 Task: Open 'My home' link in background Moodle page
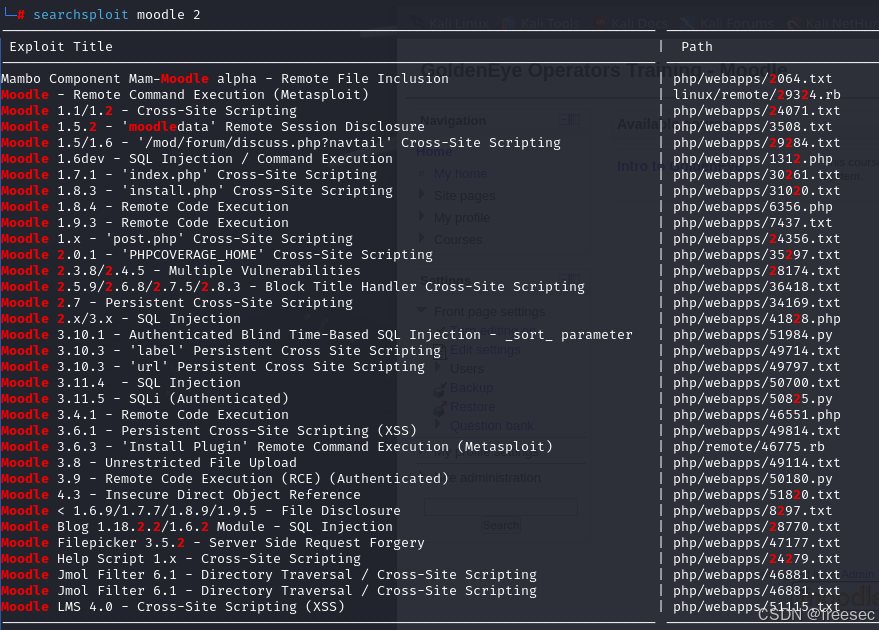pos(460,174)
